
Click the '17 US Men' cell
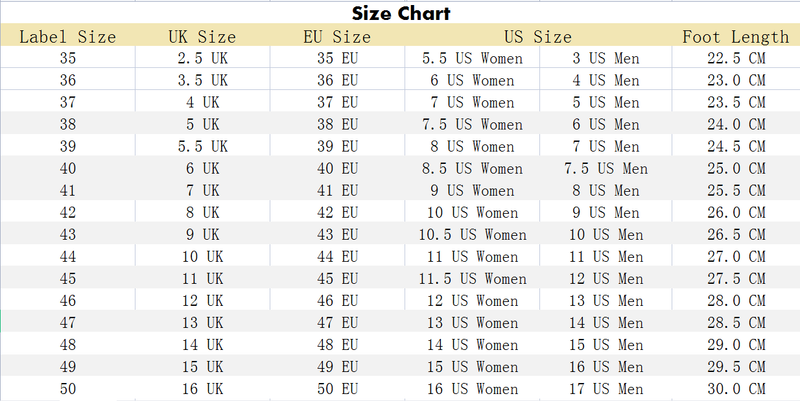click(605, 388)
